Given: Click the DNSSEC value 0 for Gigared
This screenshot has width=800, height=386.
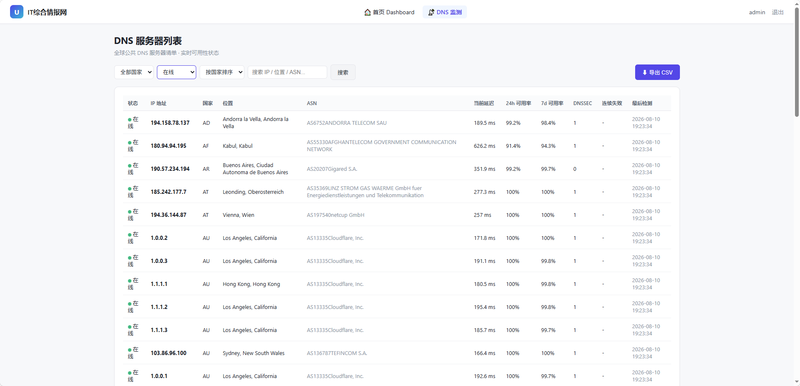Looking at the screenshot, I should point(574,169).
